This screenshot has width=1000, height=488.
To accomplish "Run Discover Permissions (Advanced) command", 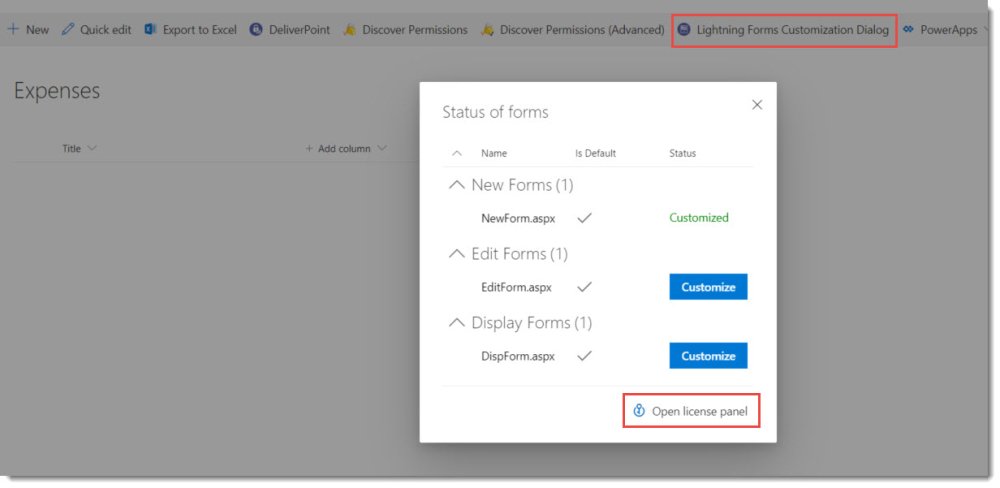I will point(573,29).
